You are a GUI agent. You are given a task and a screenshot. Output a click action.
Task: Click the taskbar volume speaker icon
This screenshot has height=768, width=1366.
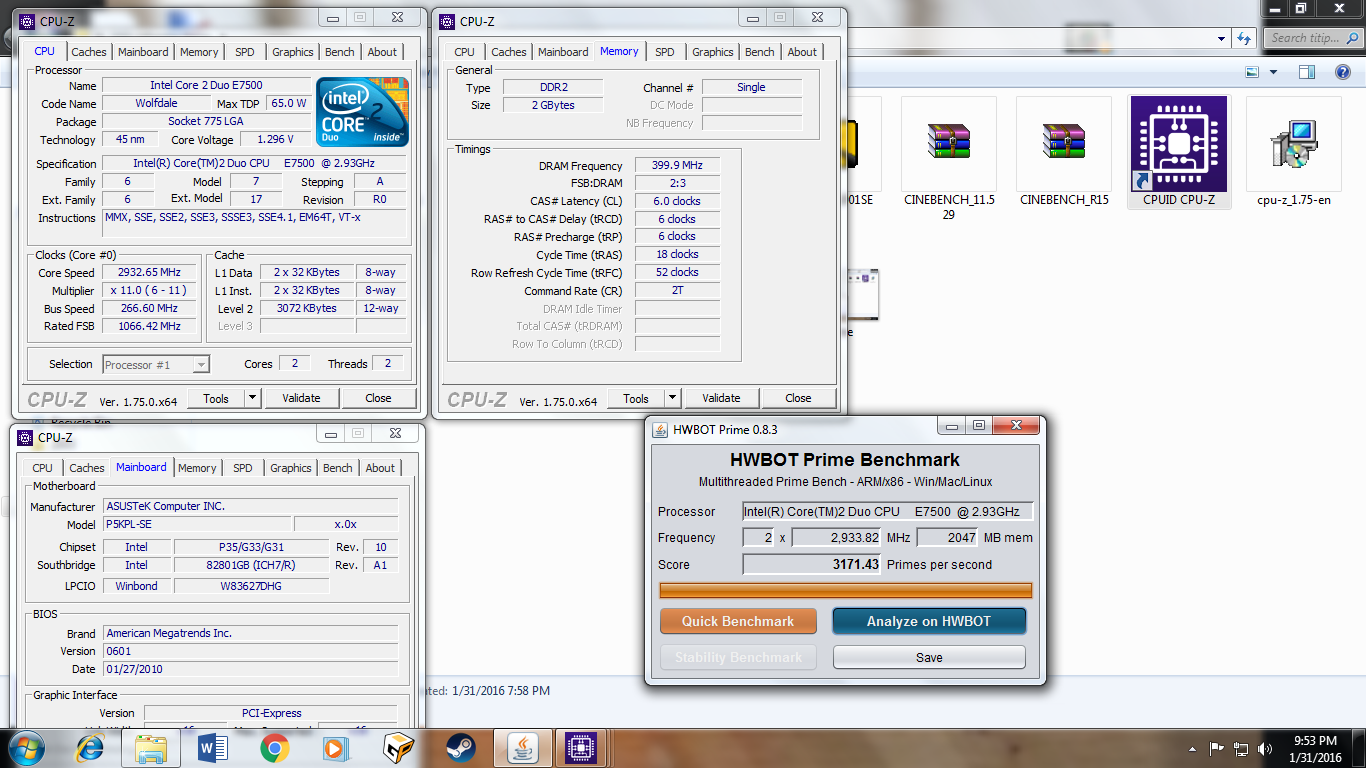1266,748
